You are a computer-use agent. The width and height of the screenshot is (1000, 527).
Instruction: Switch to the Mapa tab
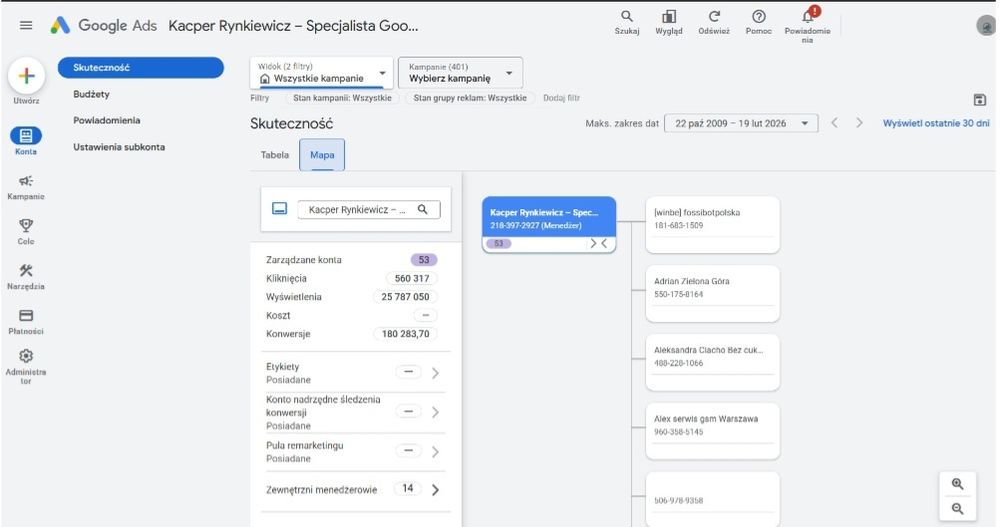(322, 155)
